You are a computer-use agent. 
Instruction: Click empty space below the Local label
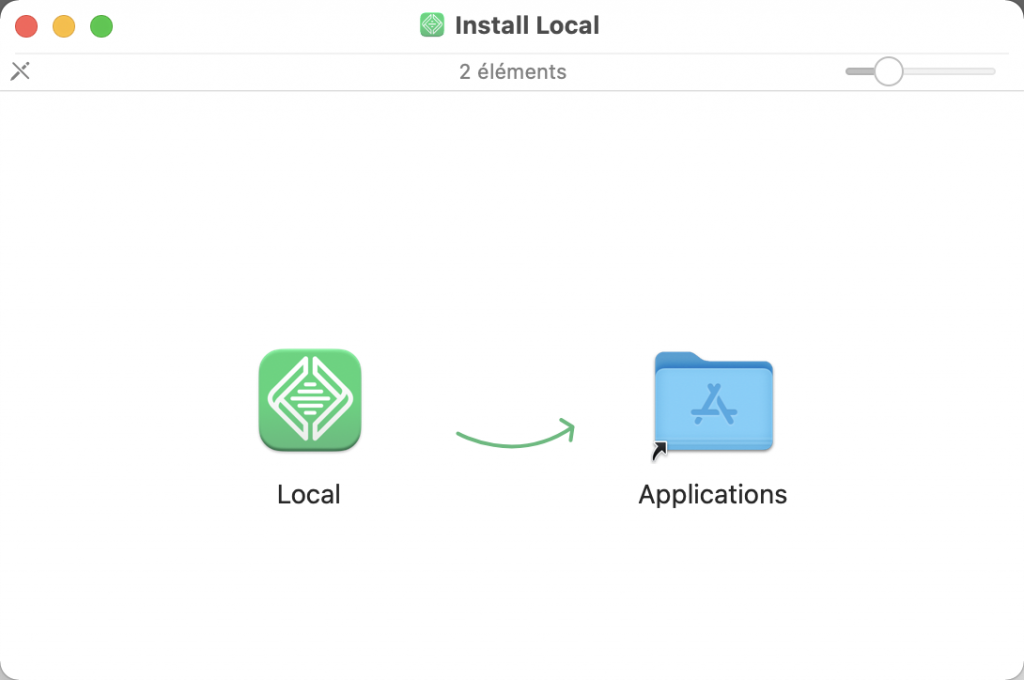click(309, 590)
